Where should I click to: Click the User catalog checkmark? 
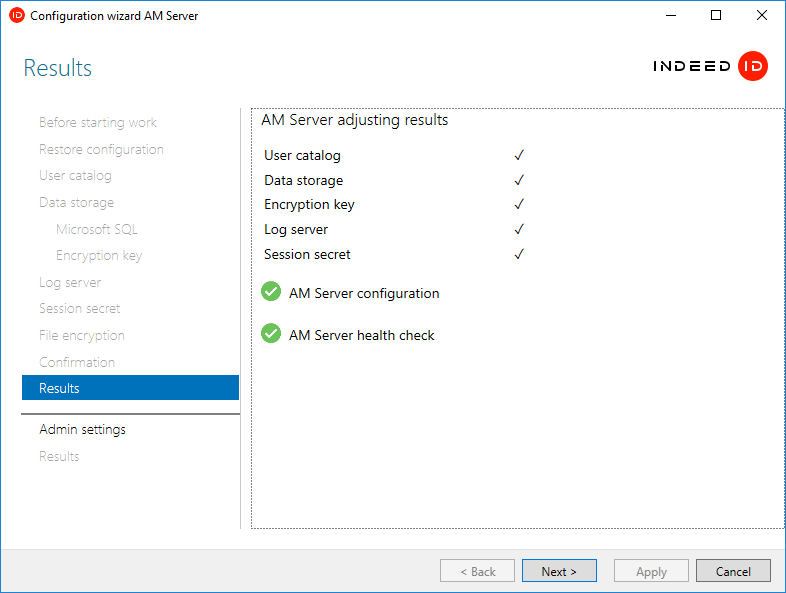pyautogui.click(x=519, y=156)
